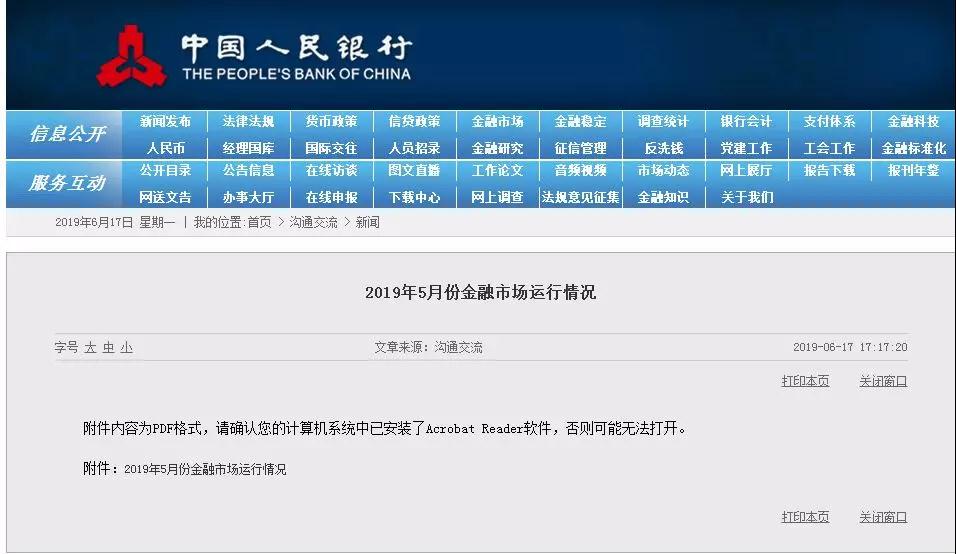Screen dimensions: 956x554
Task: Open the 法律法规 menu item
Action: tap(248, 121)
